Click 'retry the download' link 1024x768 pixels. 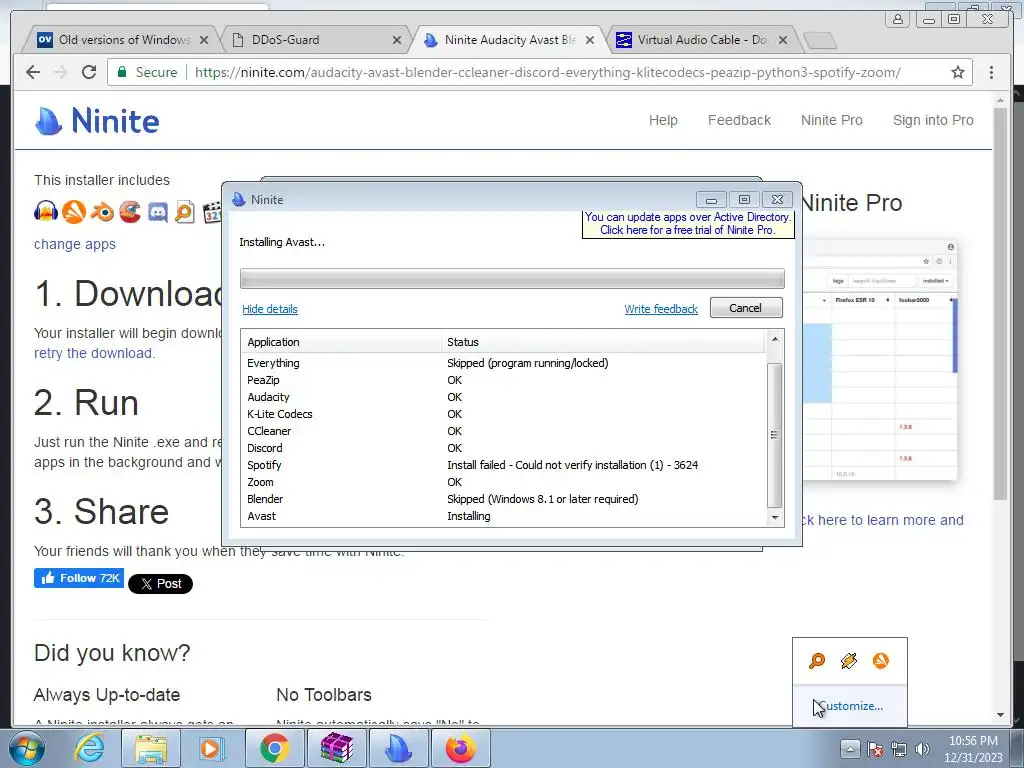tap(93, 353)
